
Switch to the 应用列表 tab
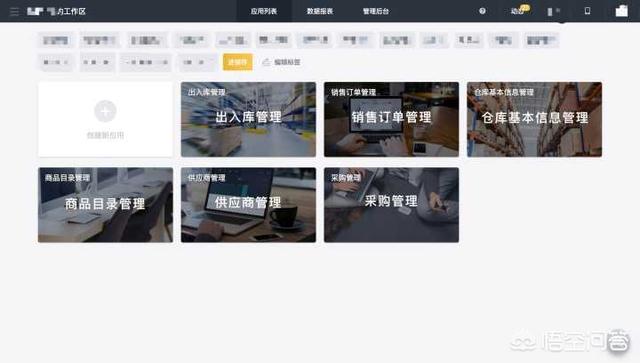264,11
